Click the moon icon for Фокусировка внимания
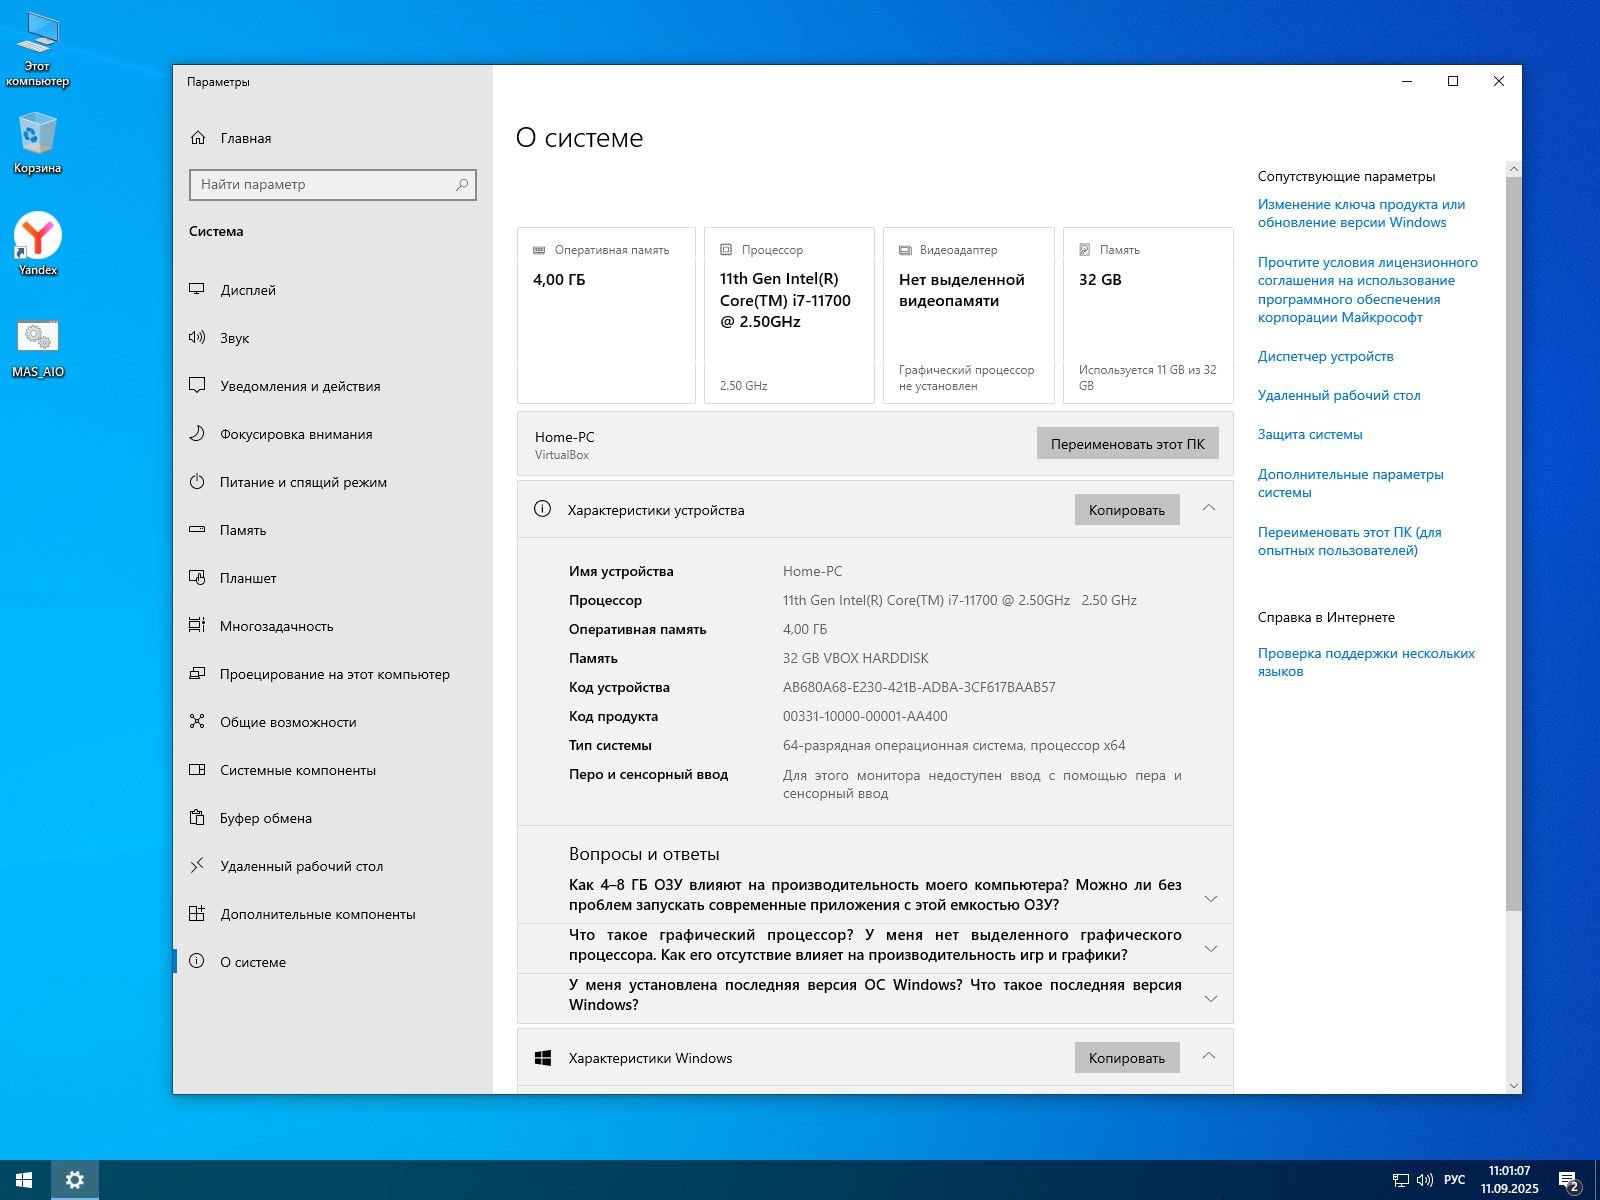The height and width of the screenshot is (1200, 1600). (197, 434)
